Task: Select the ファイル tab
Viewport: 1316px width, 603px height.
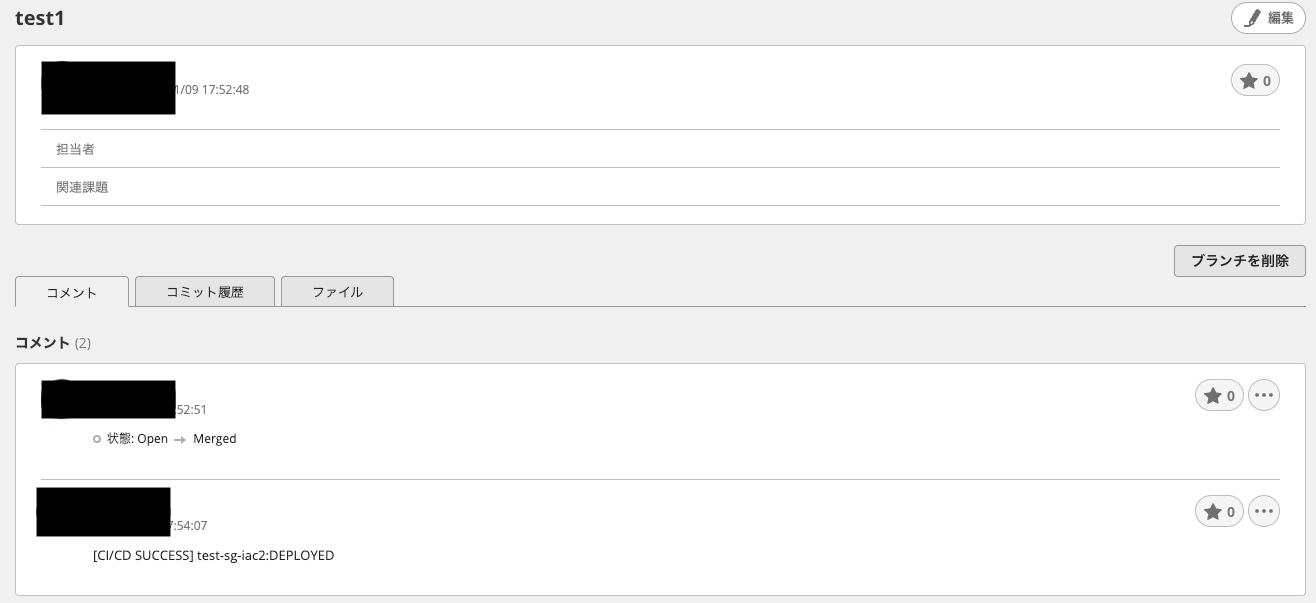Action: [x=337, y=292]
